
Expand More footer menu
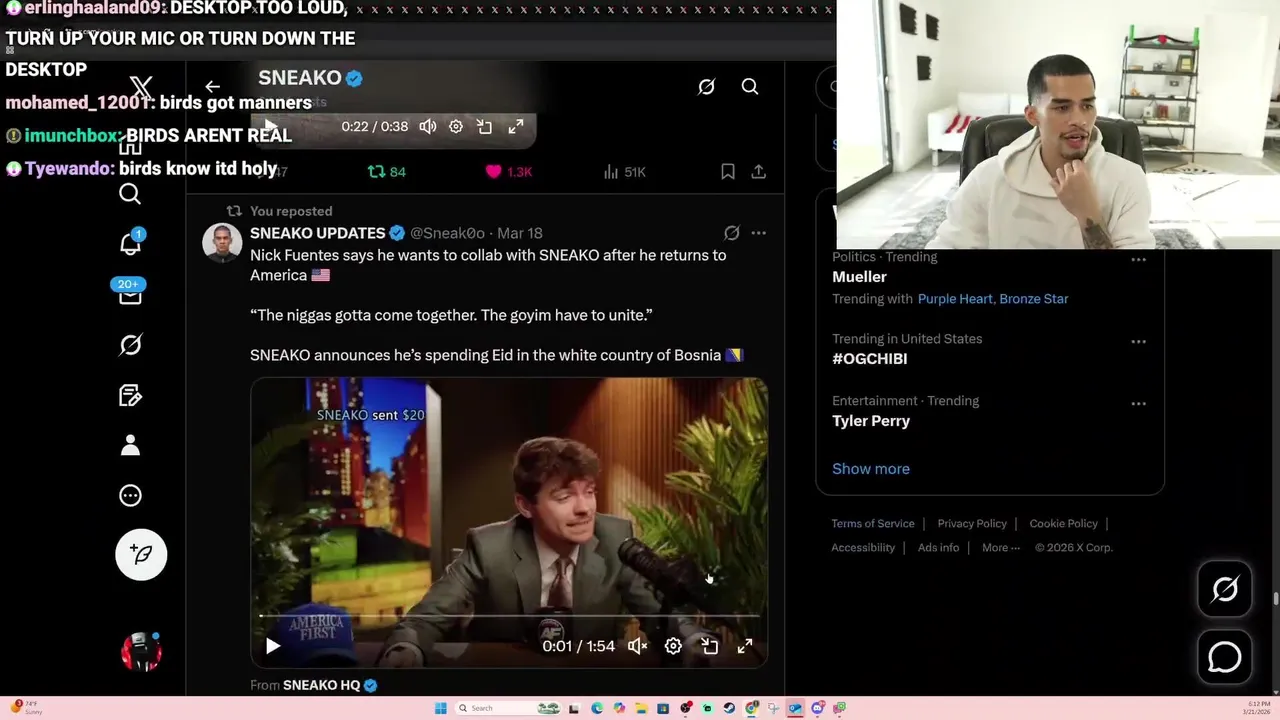point(1001,547)
